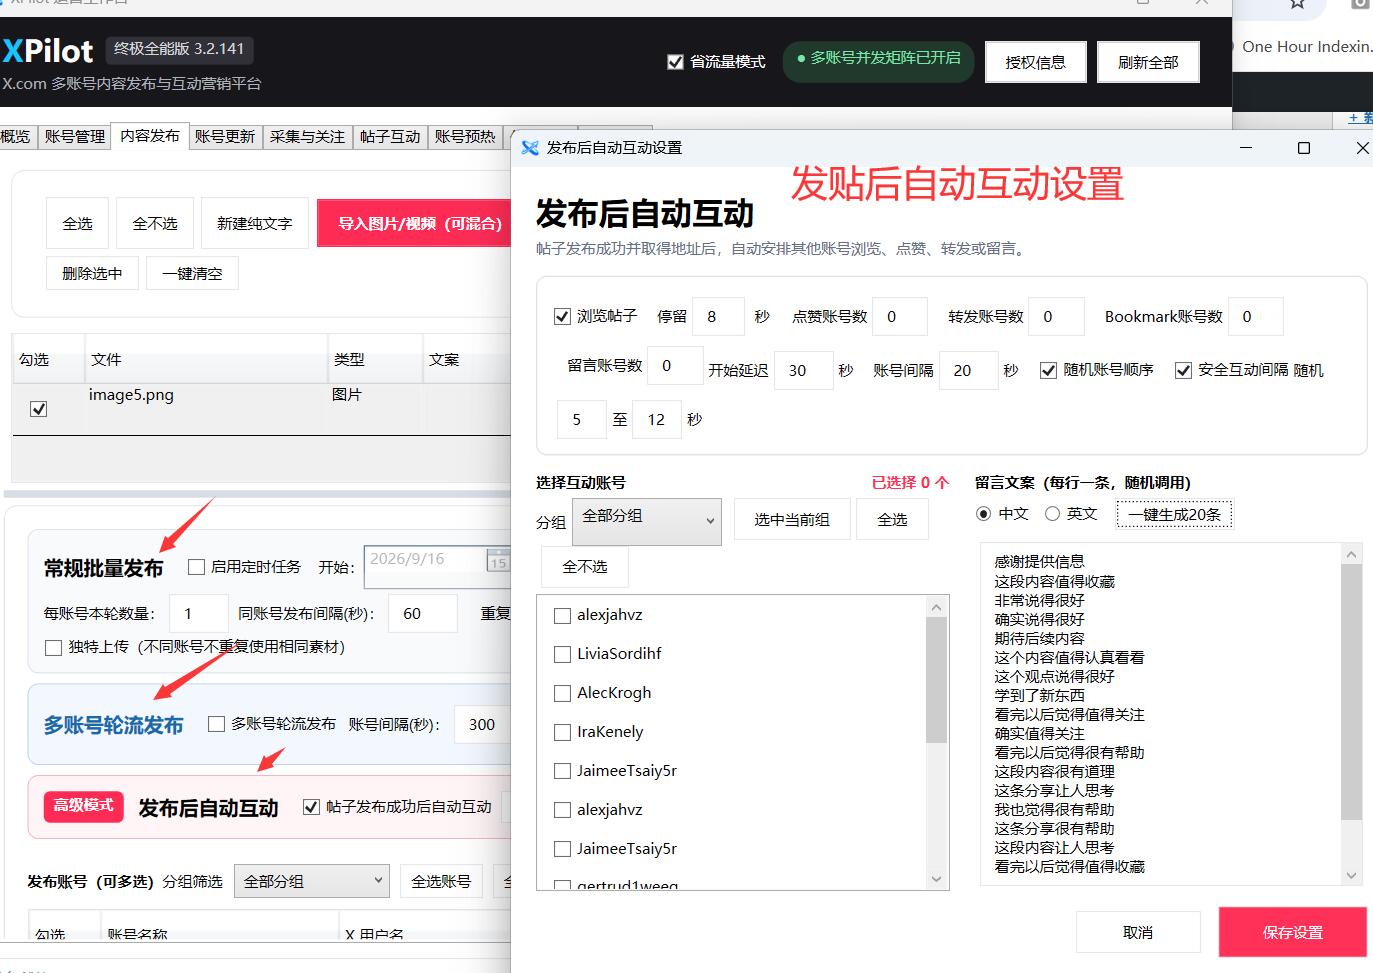Open the 分组筛选 dropdown in main window
The width and height of the screenshot is (1373, 973).
coord(312,881)
